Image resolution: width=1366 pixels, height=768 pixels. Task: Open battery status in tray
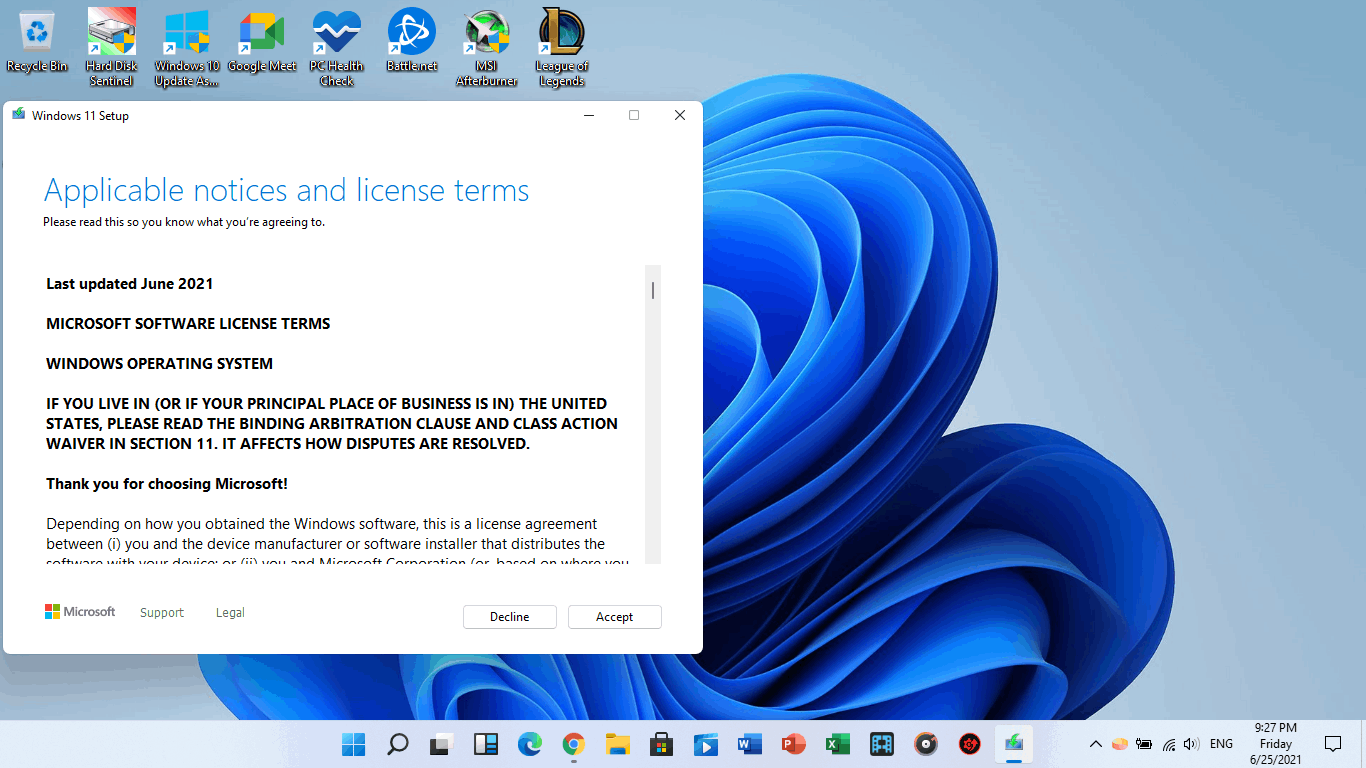pos(1144,744)
